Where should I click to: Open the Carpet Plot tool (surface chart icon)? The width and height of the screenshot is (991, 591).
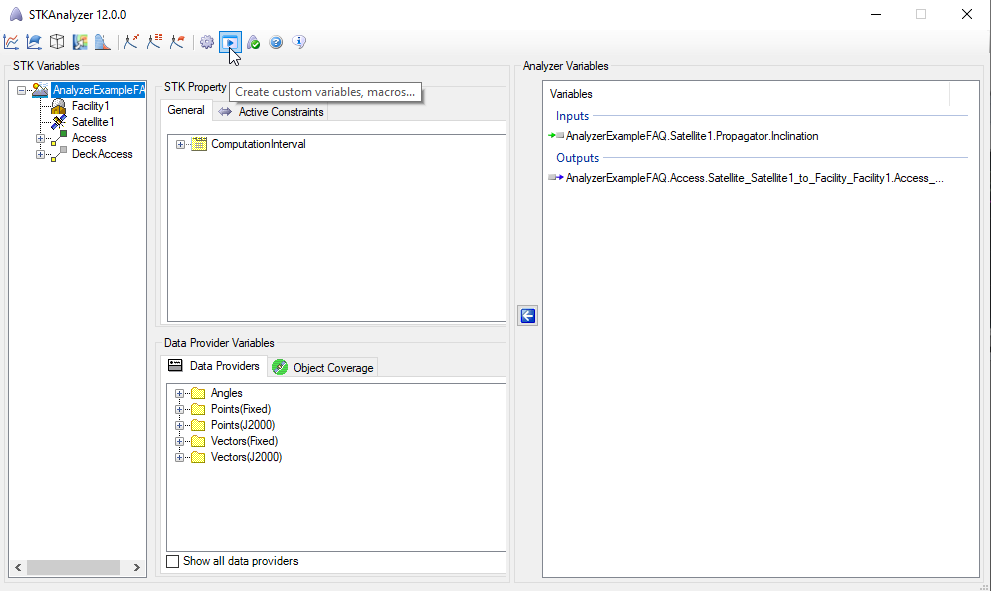(33, 42)
